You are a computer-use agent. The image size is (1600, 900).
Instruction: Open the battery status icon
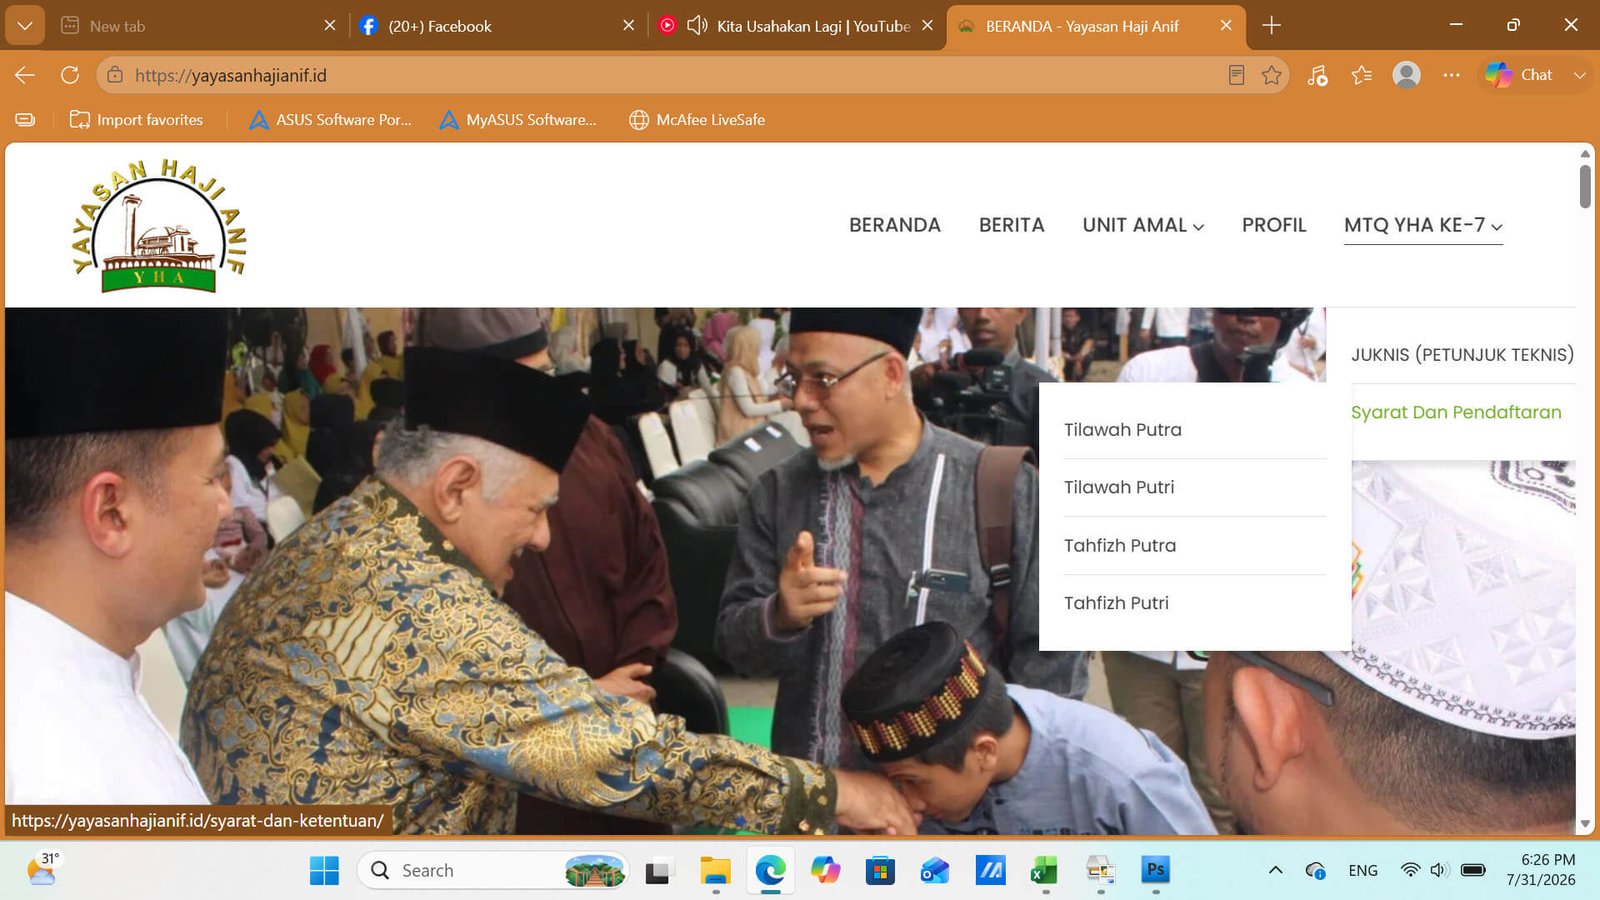(x=1473, y=870)
